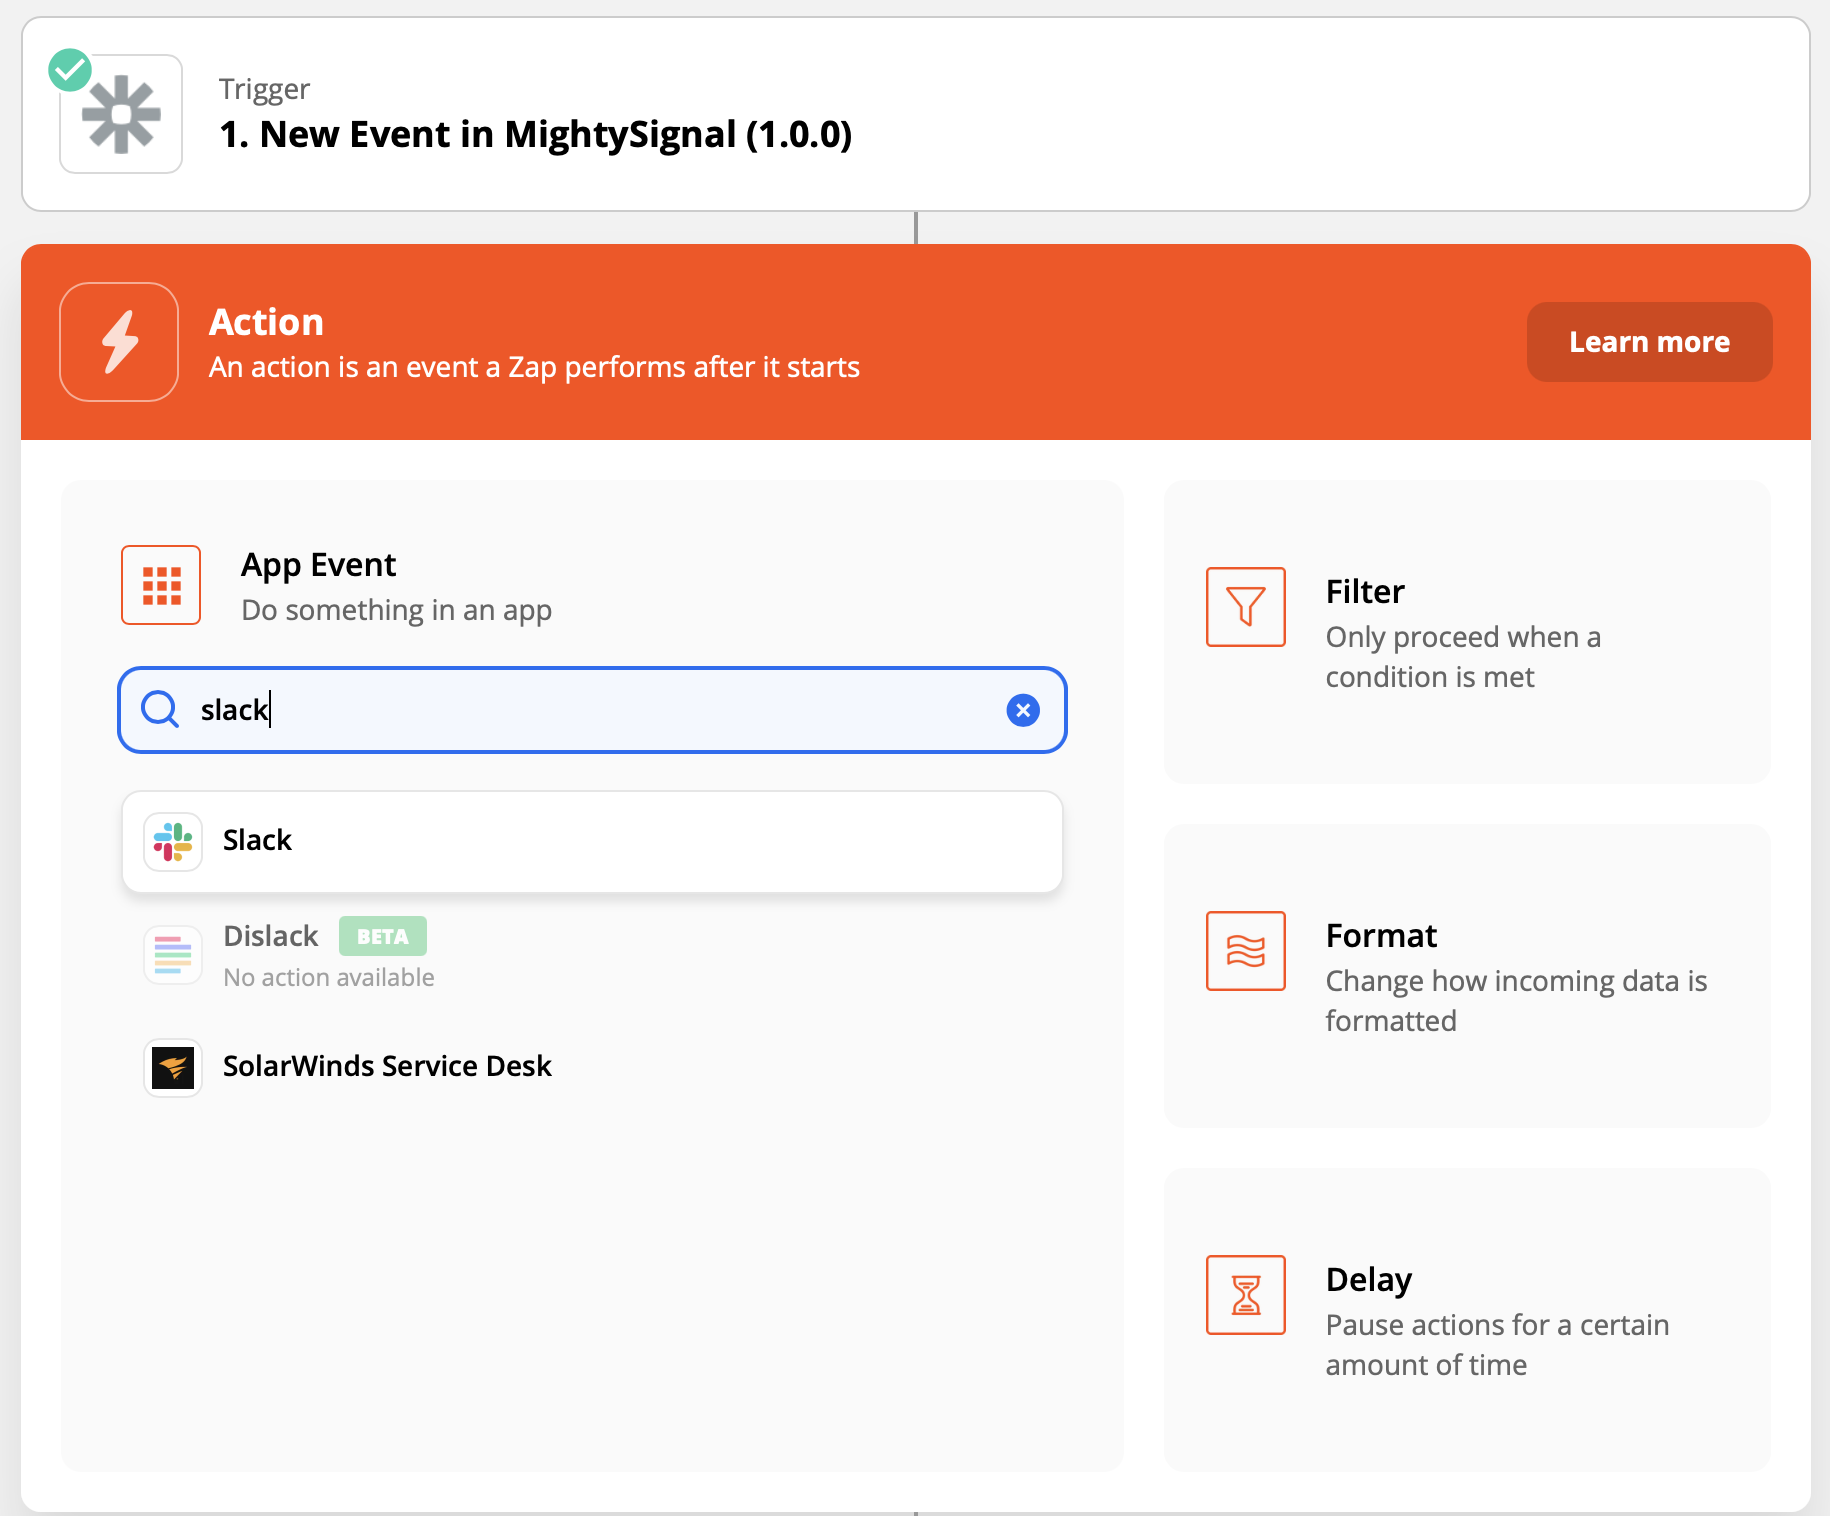Click the Filter funnel icon
Screen dimensions: 1830x1516
[1246, 607]
